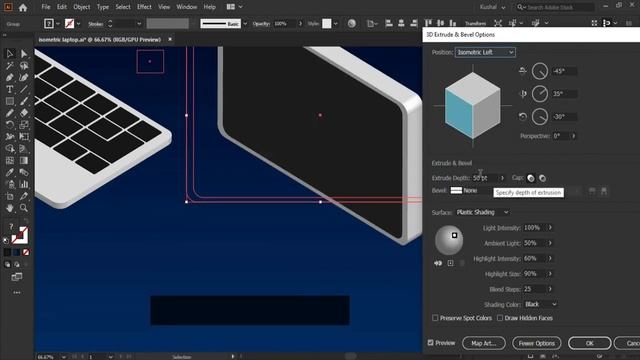Viewport: 640px width, 360px height.
Task: Set fill mode to None
Action: tap(26, 252)
